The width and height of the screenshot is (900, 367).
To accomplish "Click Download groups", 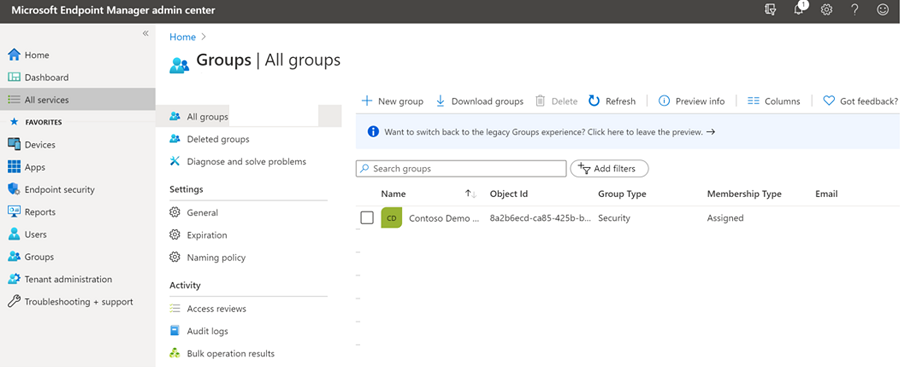I will [479, 101].
